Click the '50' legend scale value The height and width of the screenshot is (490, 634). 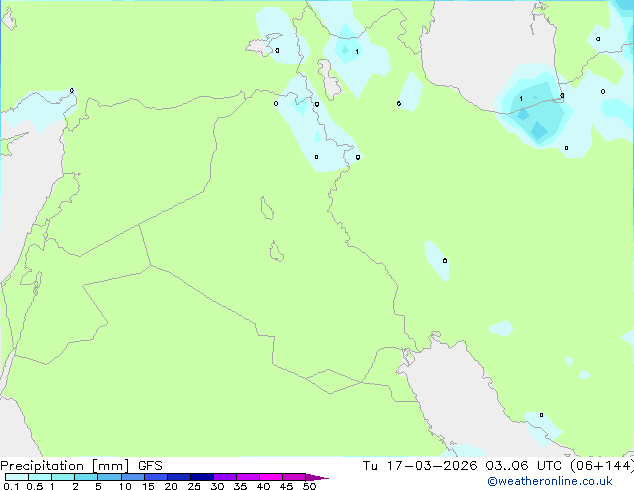(309, 486)
